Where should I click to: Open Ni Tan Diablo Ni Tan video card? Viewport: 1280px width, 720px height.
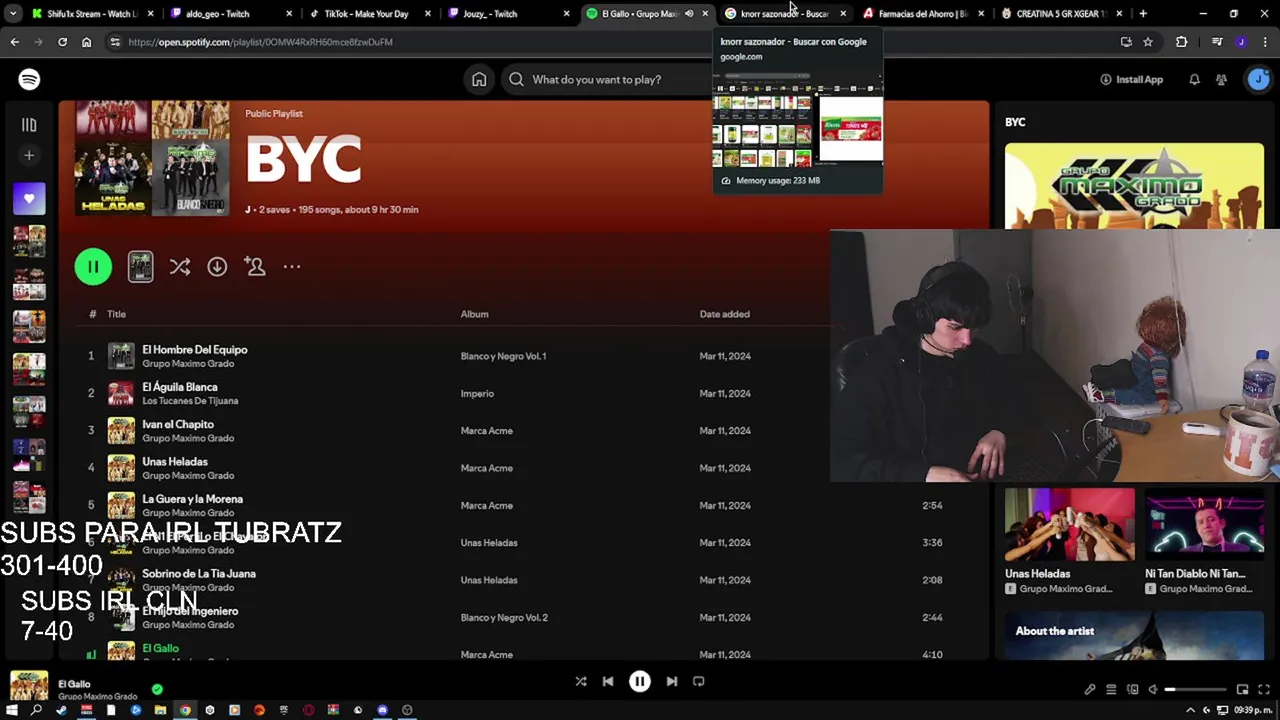coord(1205,541)
